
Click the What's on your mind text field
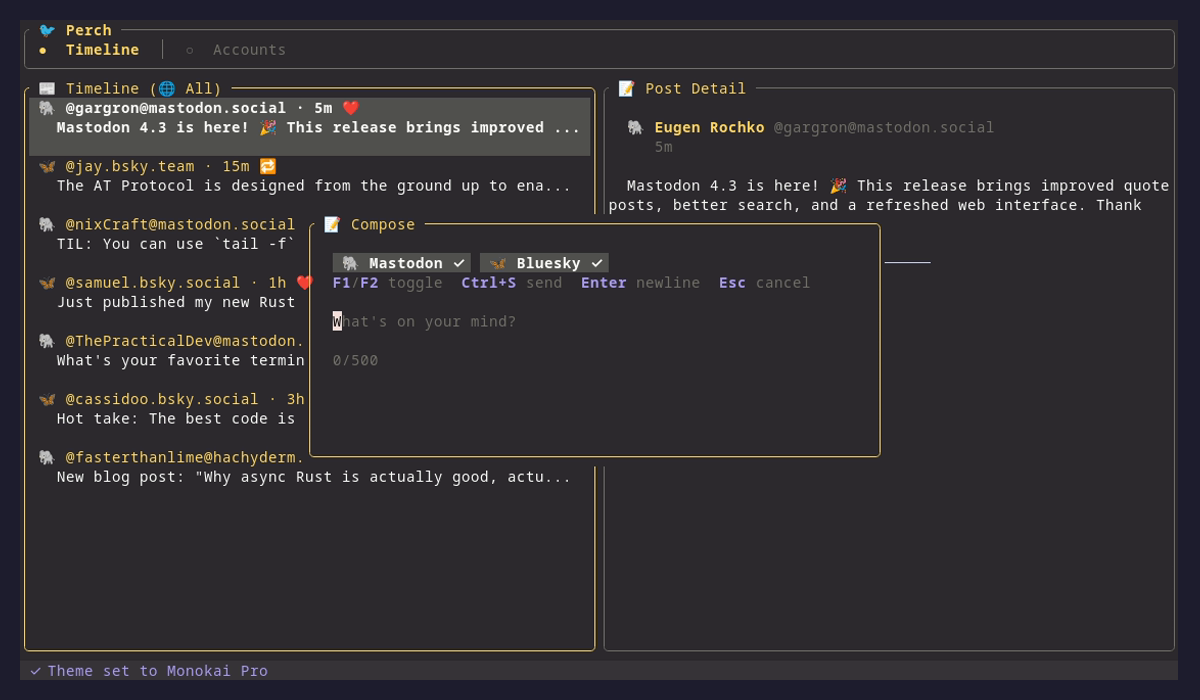pos(425,320)
